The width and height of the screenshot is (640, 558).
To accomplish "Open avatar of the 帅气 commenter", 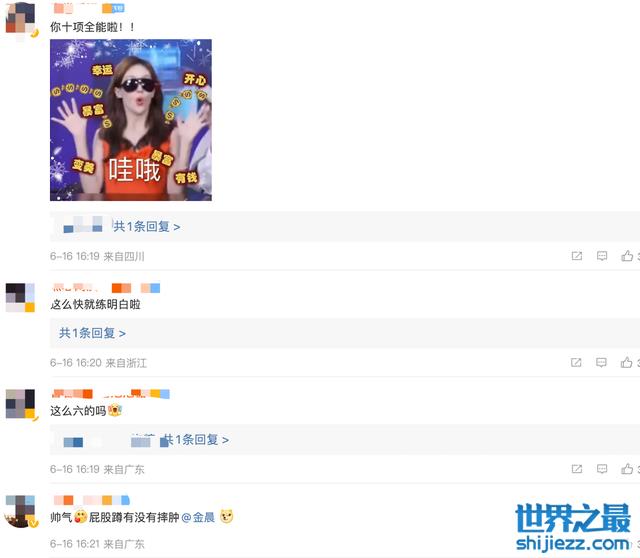I will [x=20, y=511].
